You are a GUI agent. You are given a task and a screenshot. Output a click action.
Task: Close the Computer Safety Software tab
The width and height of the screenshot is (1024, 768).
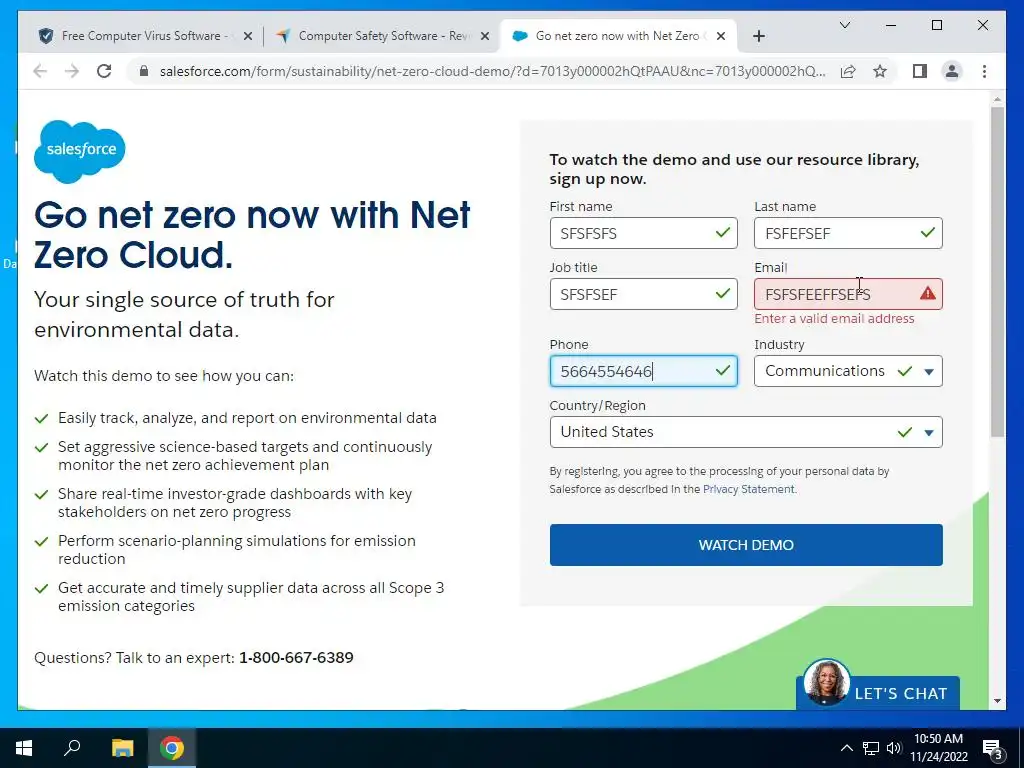pos(485,36)
